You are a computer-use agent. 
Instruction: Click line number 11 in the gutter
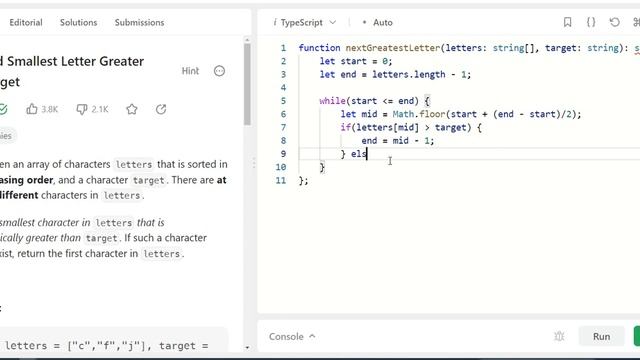[281, 180]
